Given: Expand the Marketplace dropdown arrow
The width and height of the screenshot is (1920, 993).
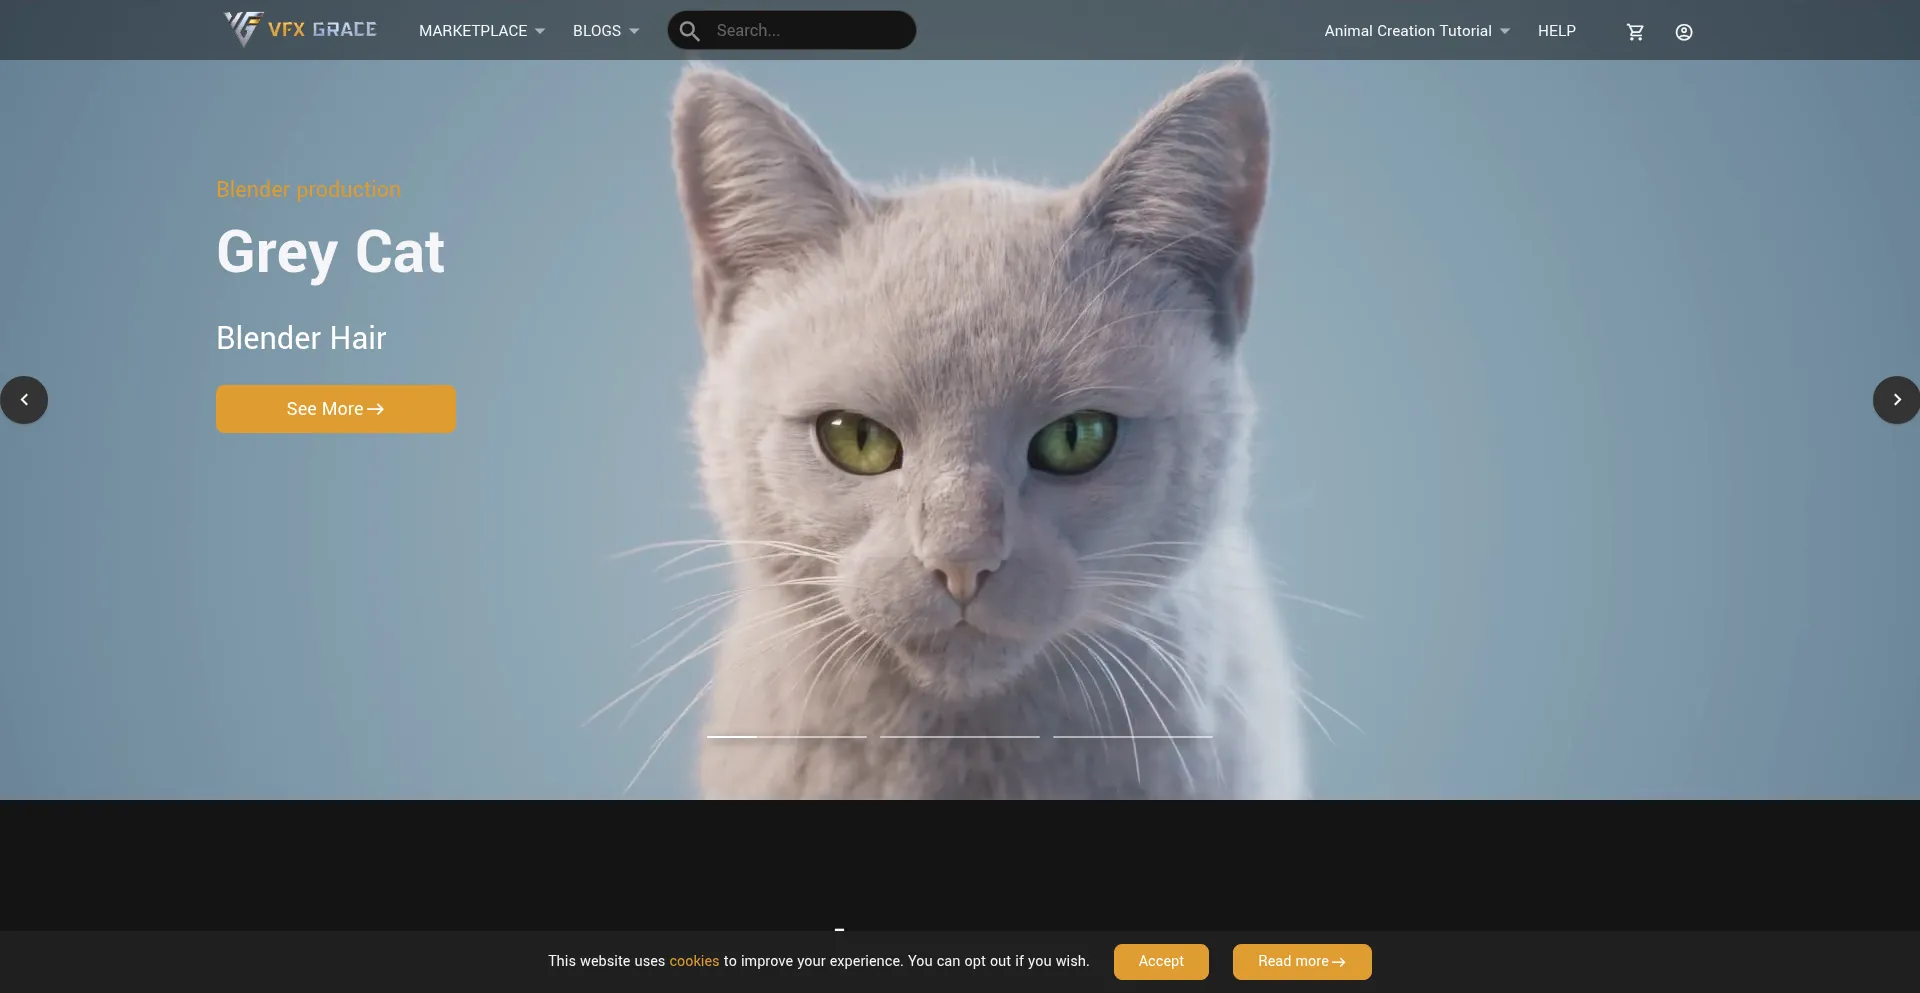Looking at the screenshot, I should 540,31.
